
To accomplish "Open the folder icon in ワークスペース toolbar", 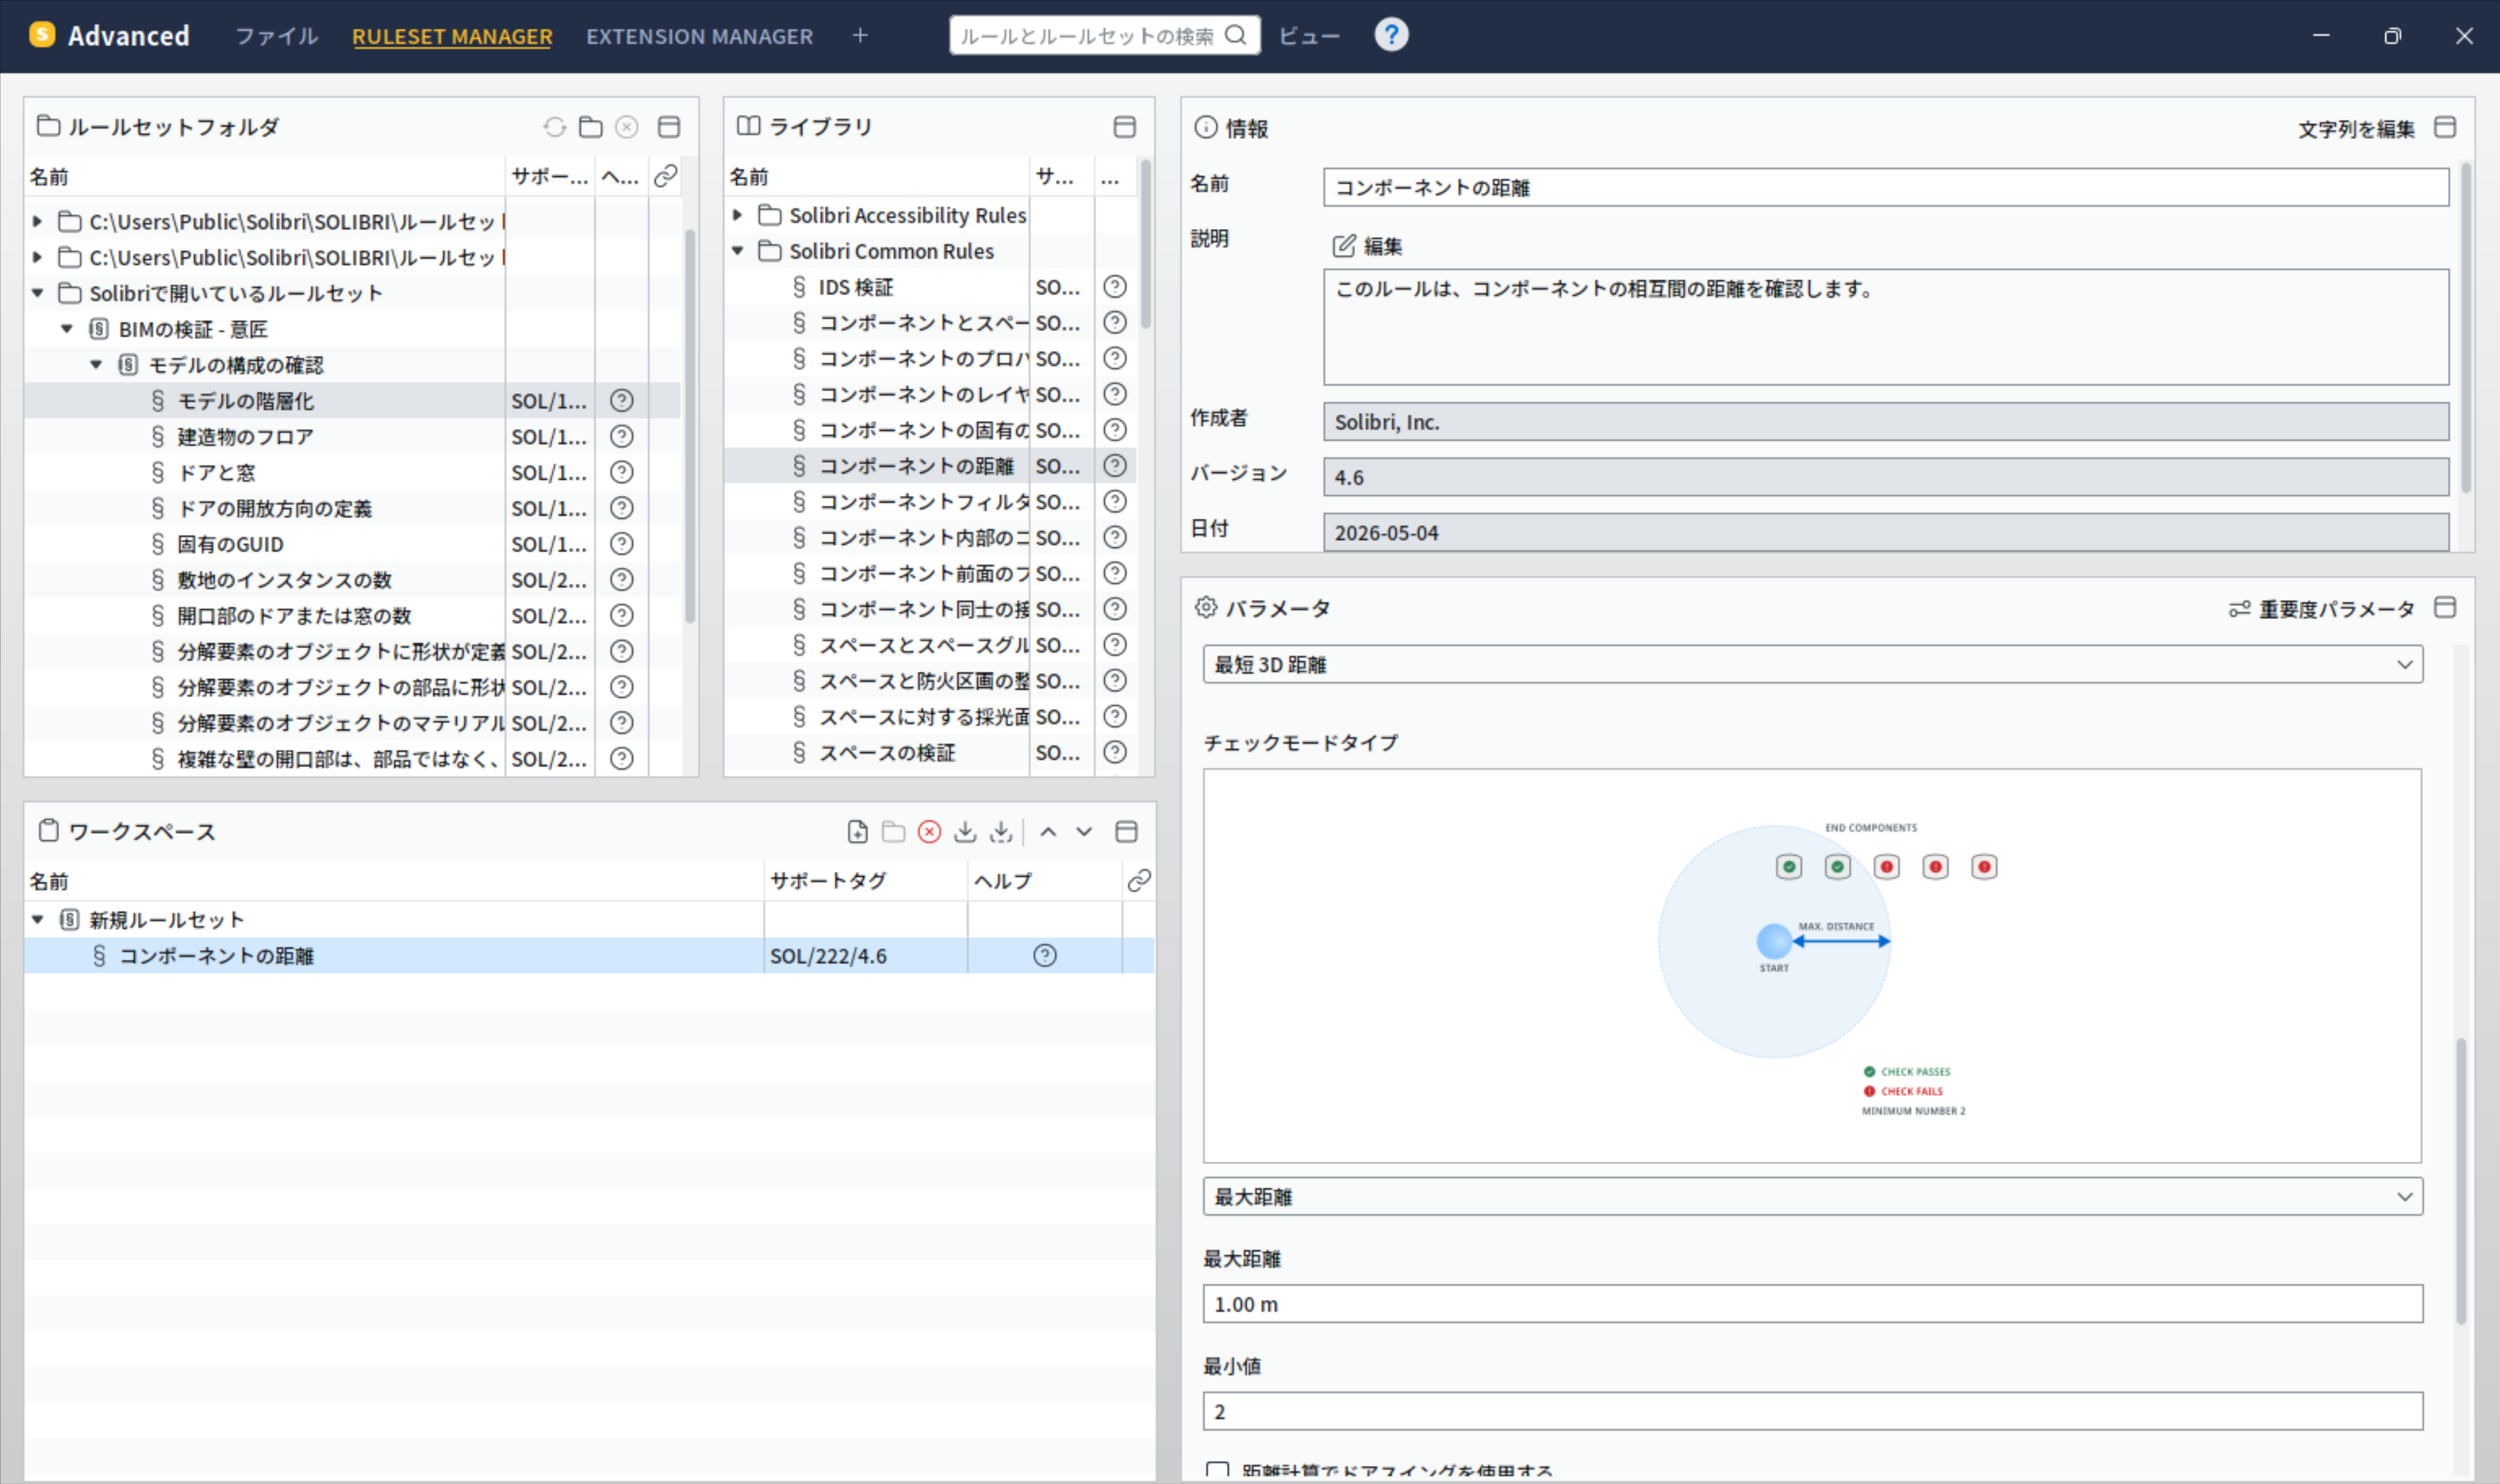I will pyautogui.click(x=893, y=832).
